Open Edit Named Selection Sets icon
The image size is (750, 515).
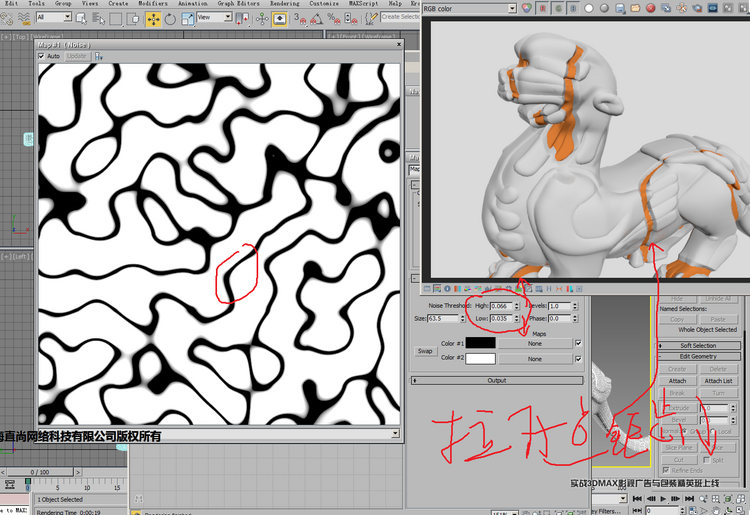point(371,19)
